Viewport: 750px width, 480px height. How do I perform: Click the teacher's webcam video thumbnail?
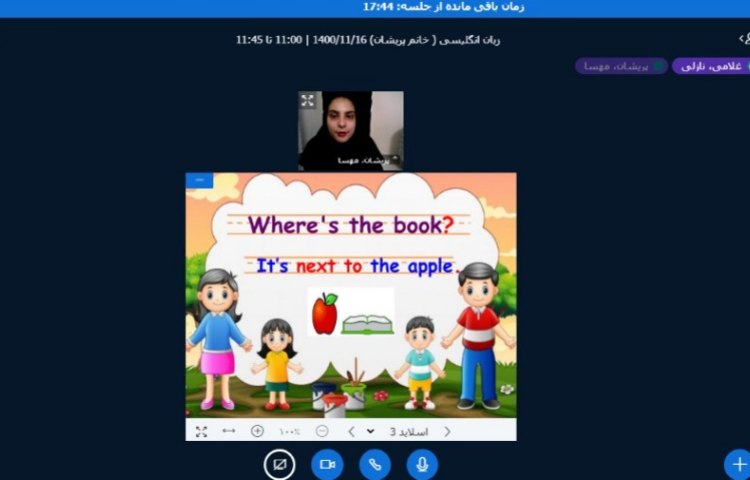click(351, 130)
